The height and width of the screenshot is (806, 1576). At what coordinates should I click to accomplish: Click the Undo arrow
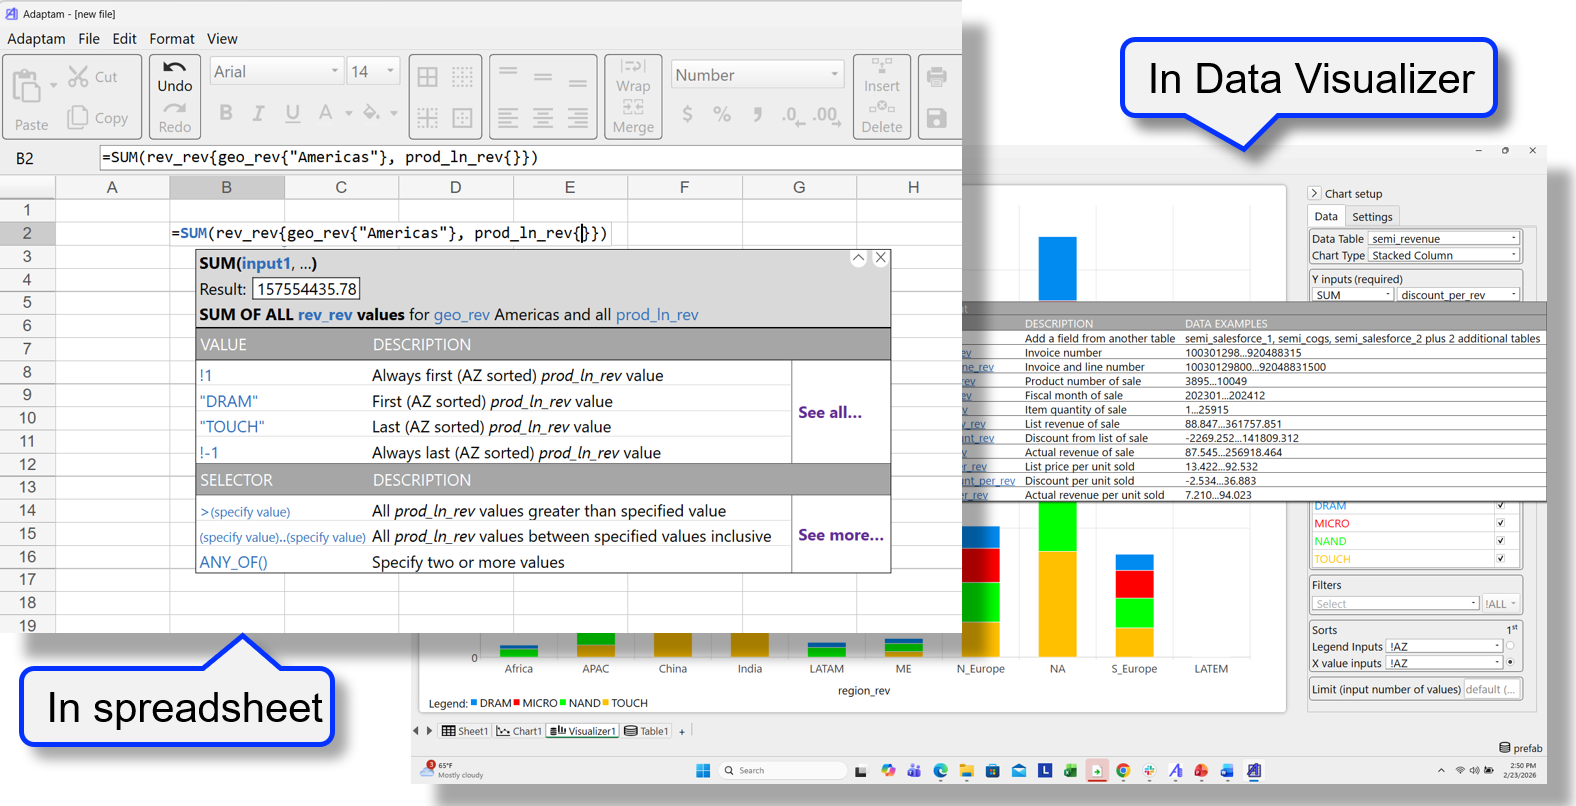[x=175, y=67]
